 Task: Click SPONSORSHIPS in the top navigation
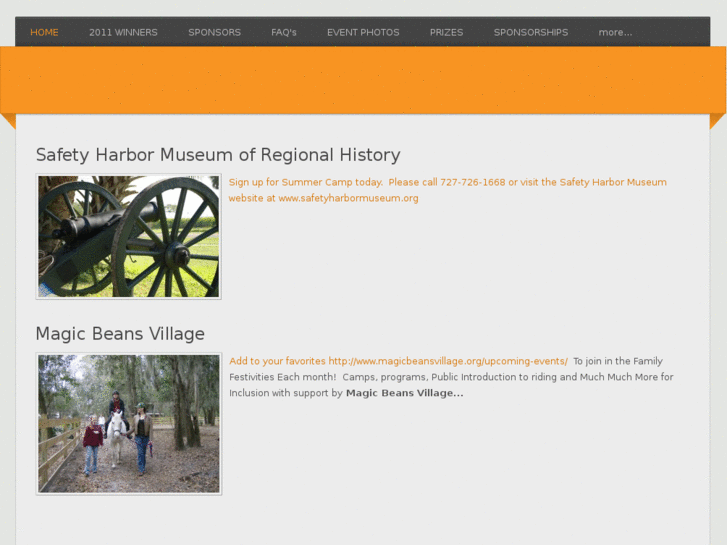[530, 32]
